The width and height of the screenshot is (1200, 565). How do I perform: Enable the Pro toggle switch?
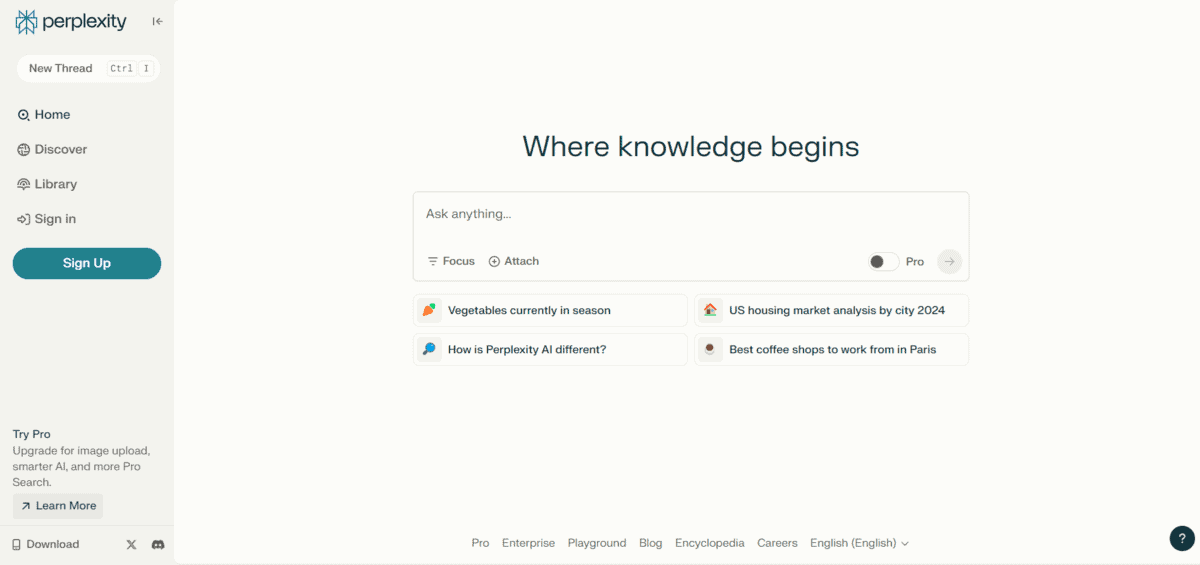(x=883, y=261)
